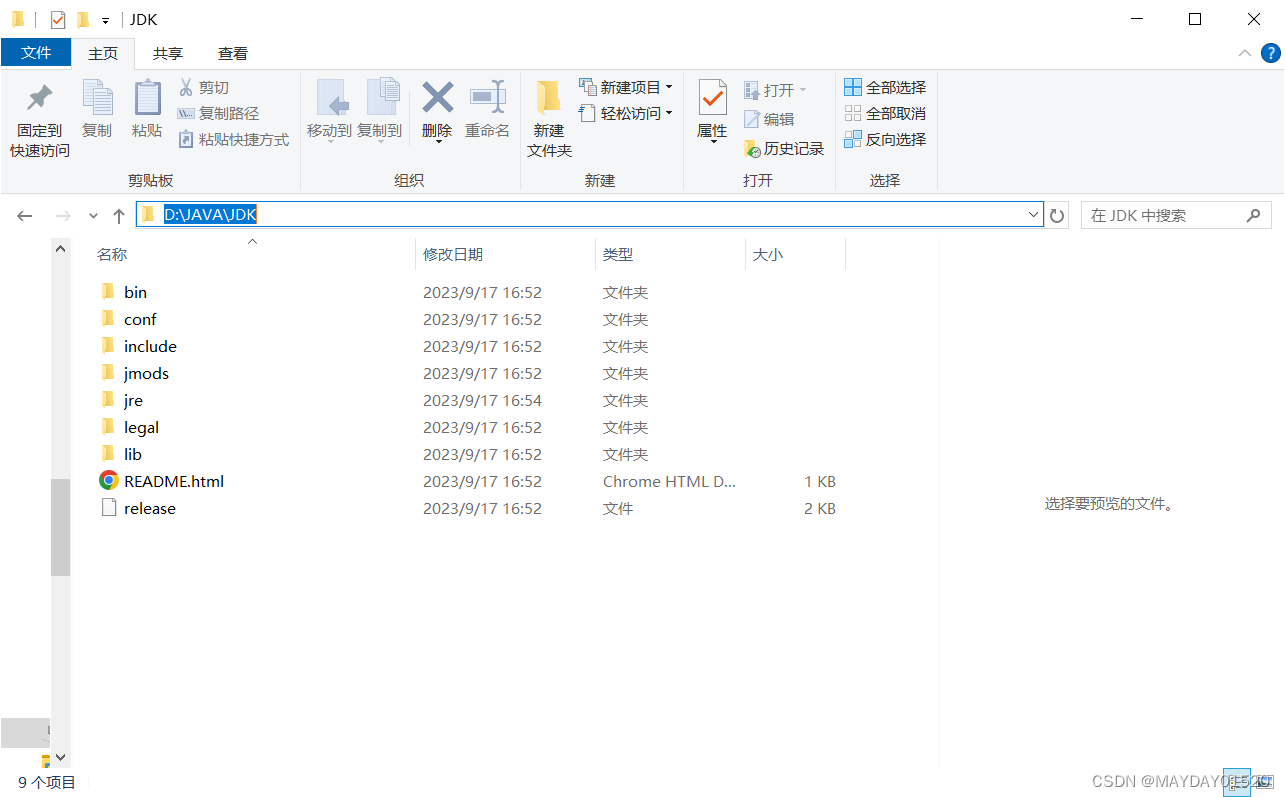Click Select all in the ribbon
This screenshot has height=797, width=1285.
[885, 88]
